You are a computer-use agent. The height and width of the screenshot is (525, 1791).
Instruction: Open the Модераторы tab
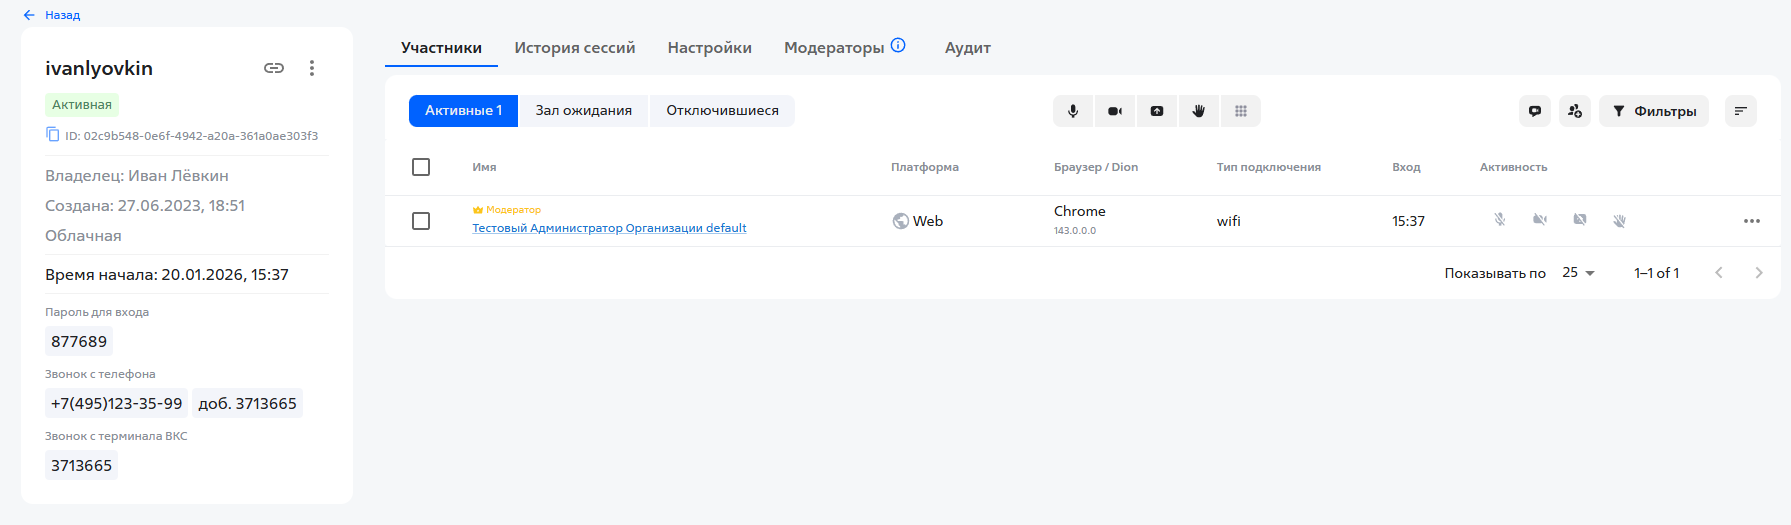click(834, 48)
